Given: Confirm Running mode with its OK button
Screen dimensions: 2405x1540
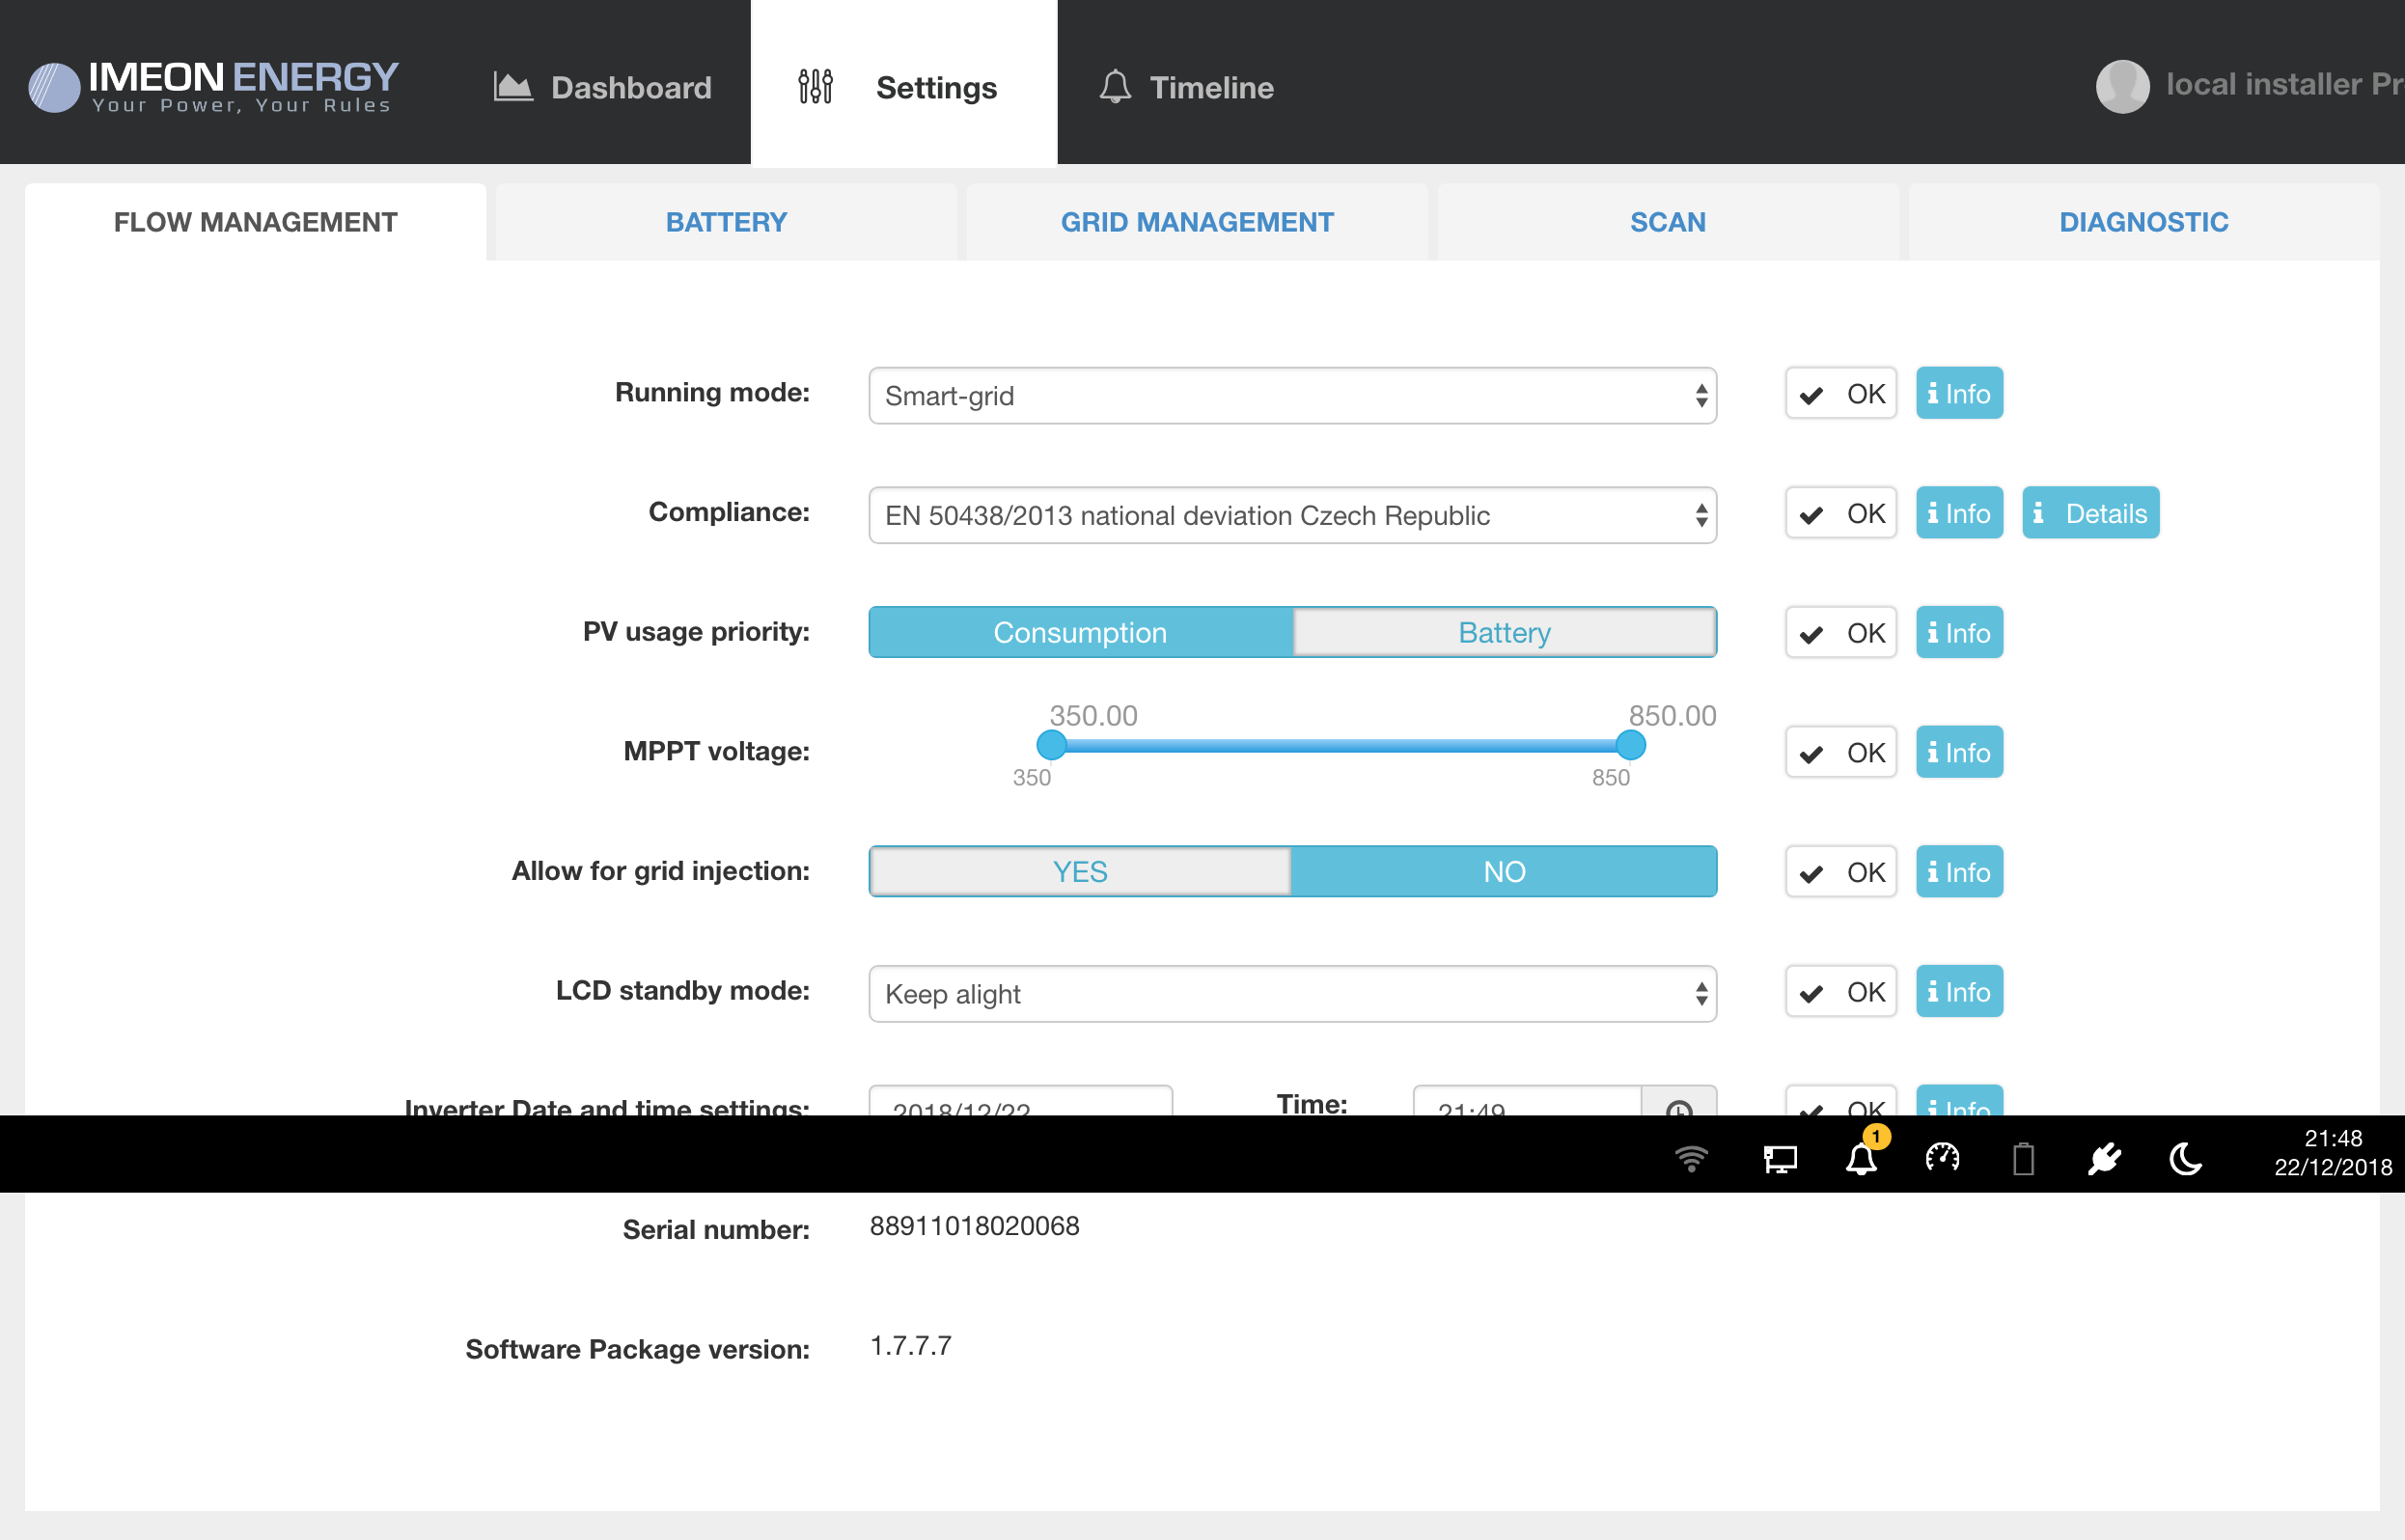Looking at the screenshot, I should tap(1840, 394).
